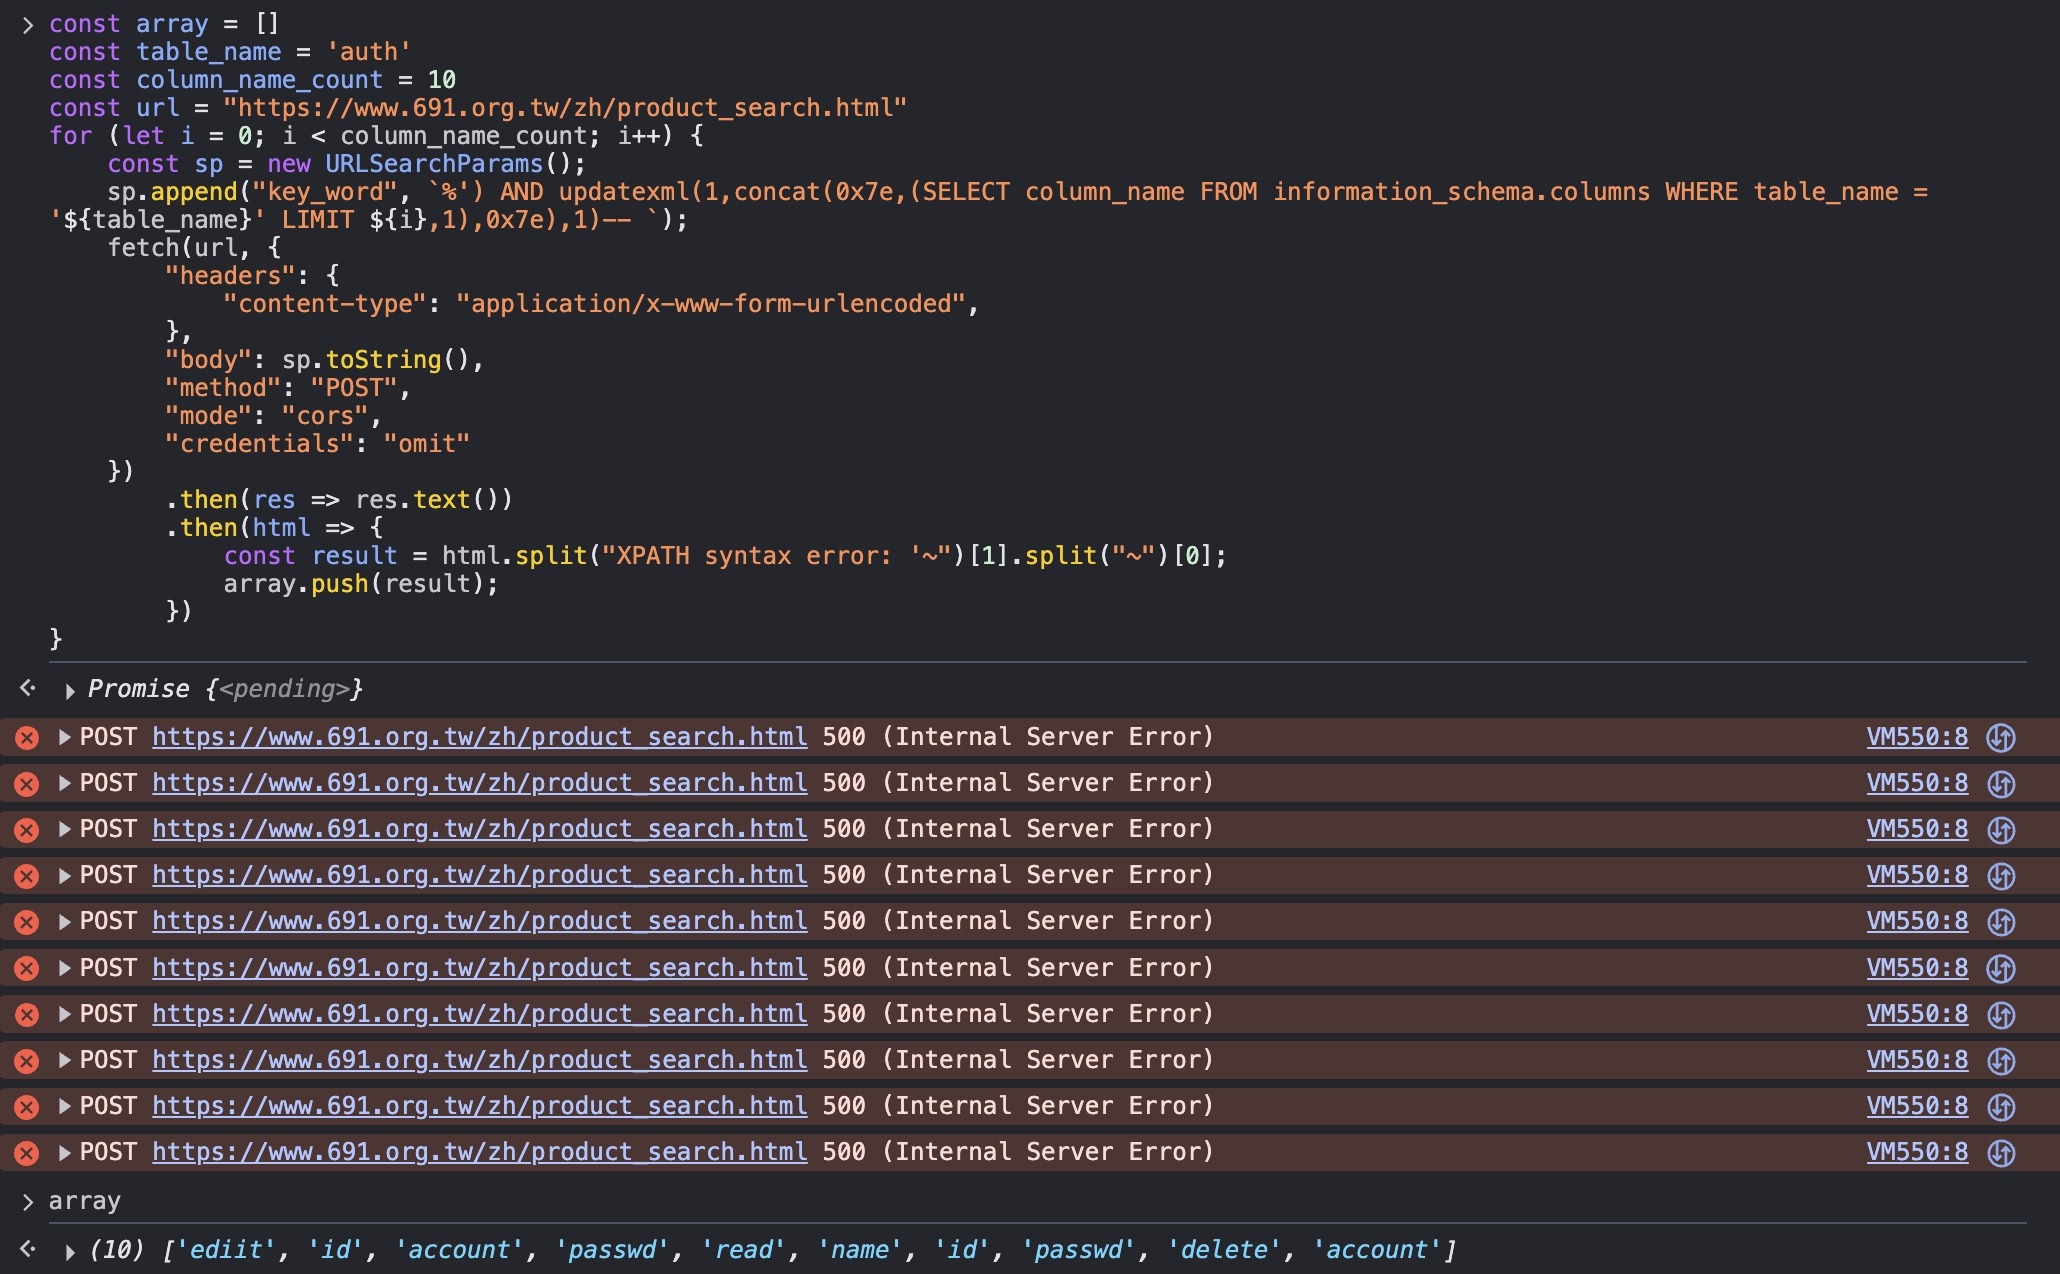This screenshot has width=2060, height=1274.
Task: Open the product_search.html link in the first error row
Action: [480, 737]
